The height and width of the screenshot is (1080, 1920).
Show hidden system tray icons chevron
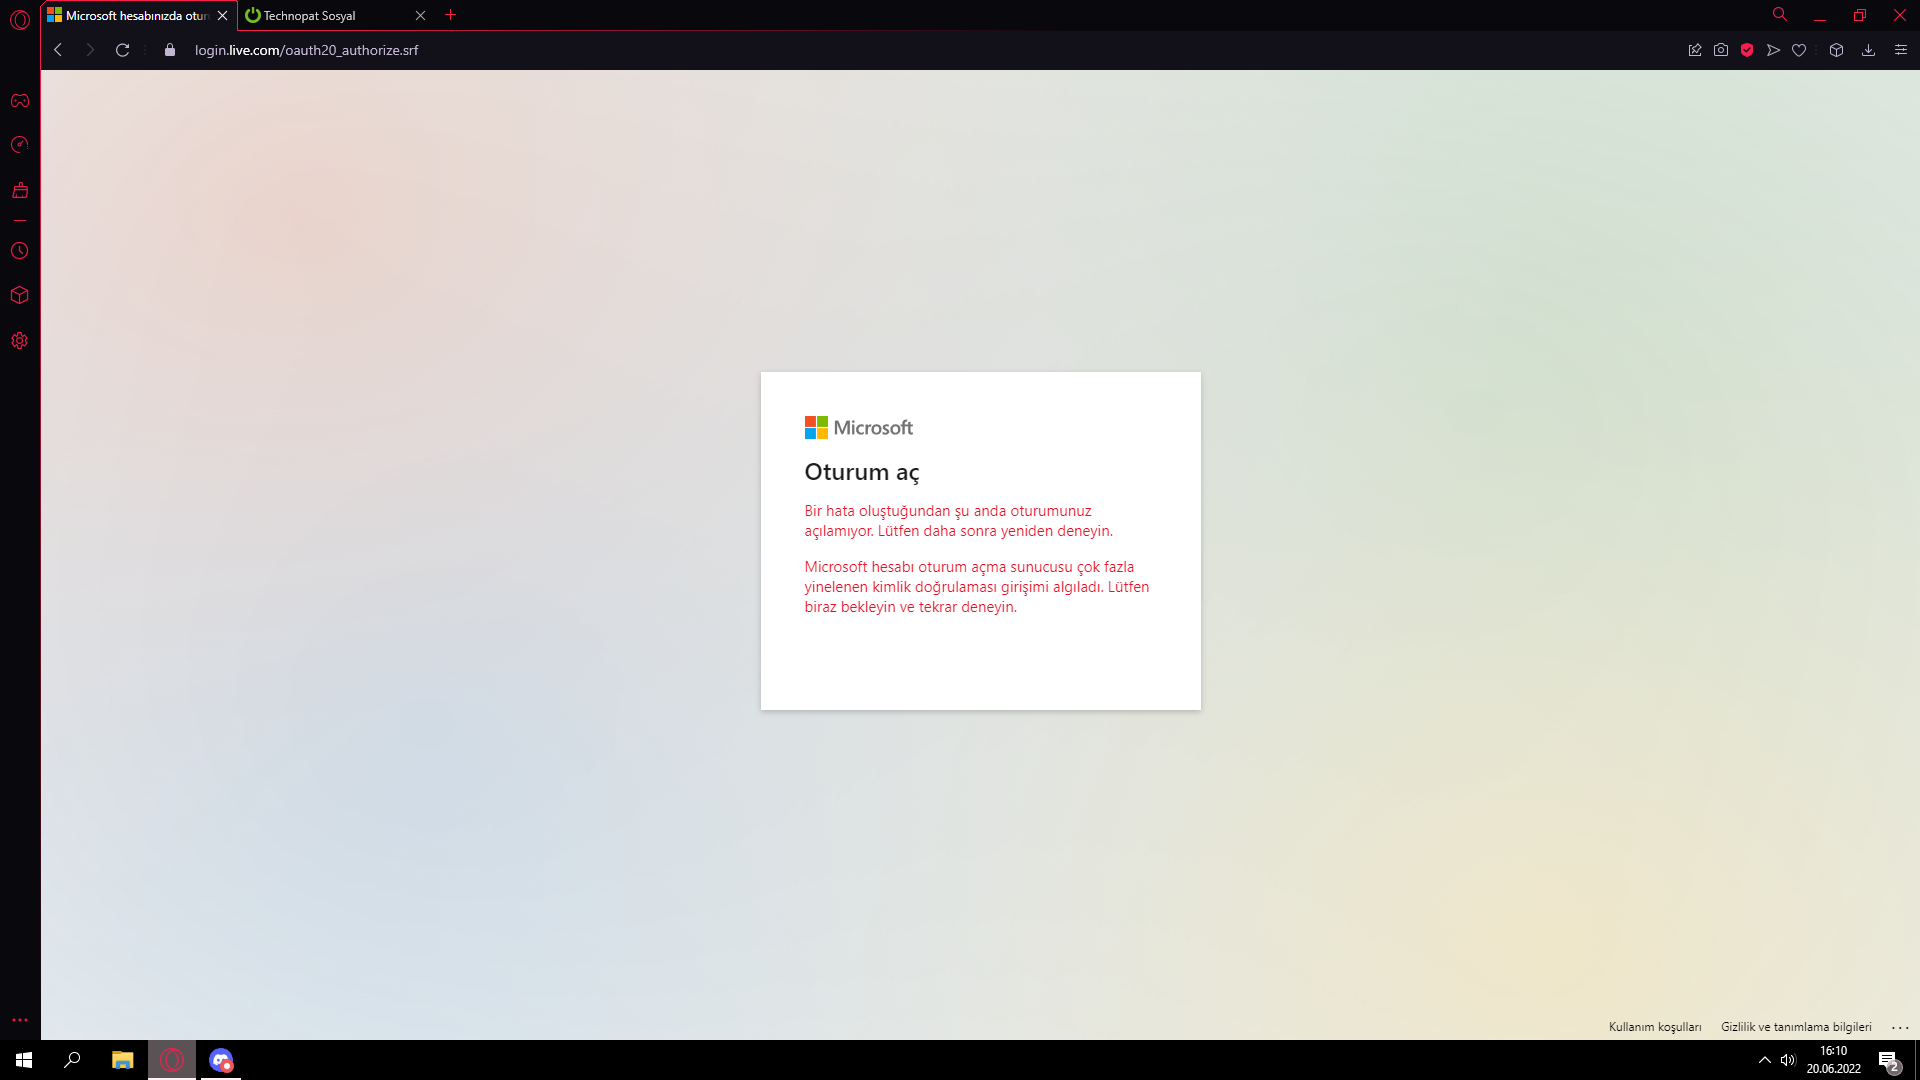point(1765,1060)
